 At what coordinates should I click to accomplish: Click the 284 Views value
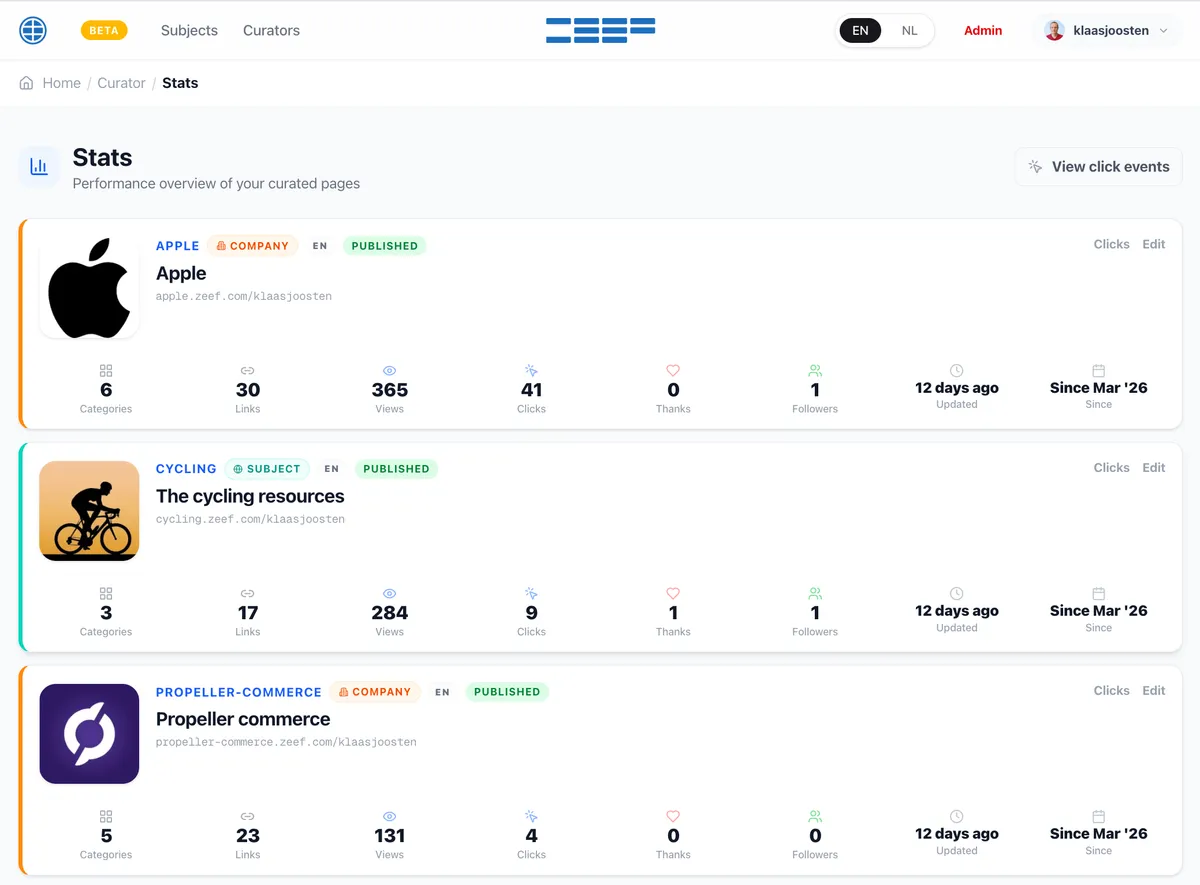click(390, 613)
